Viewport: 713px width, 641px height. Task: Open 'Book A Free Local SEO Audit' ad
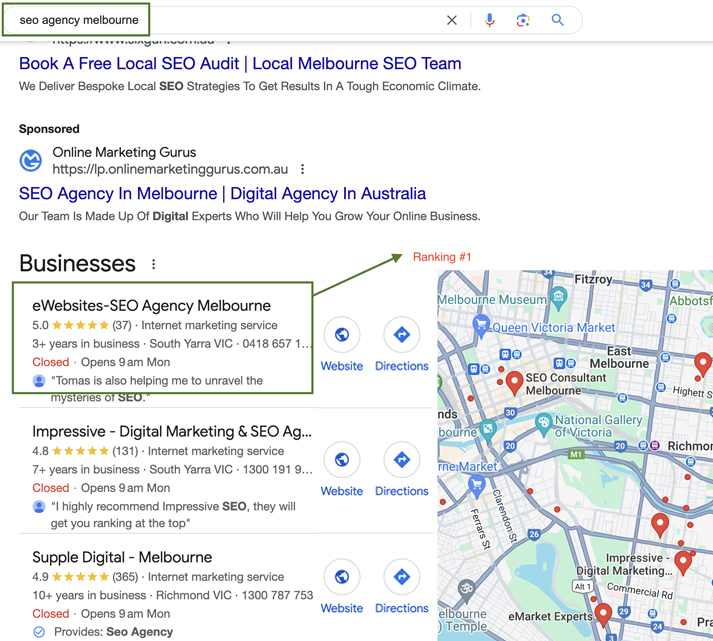240,64
